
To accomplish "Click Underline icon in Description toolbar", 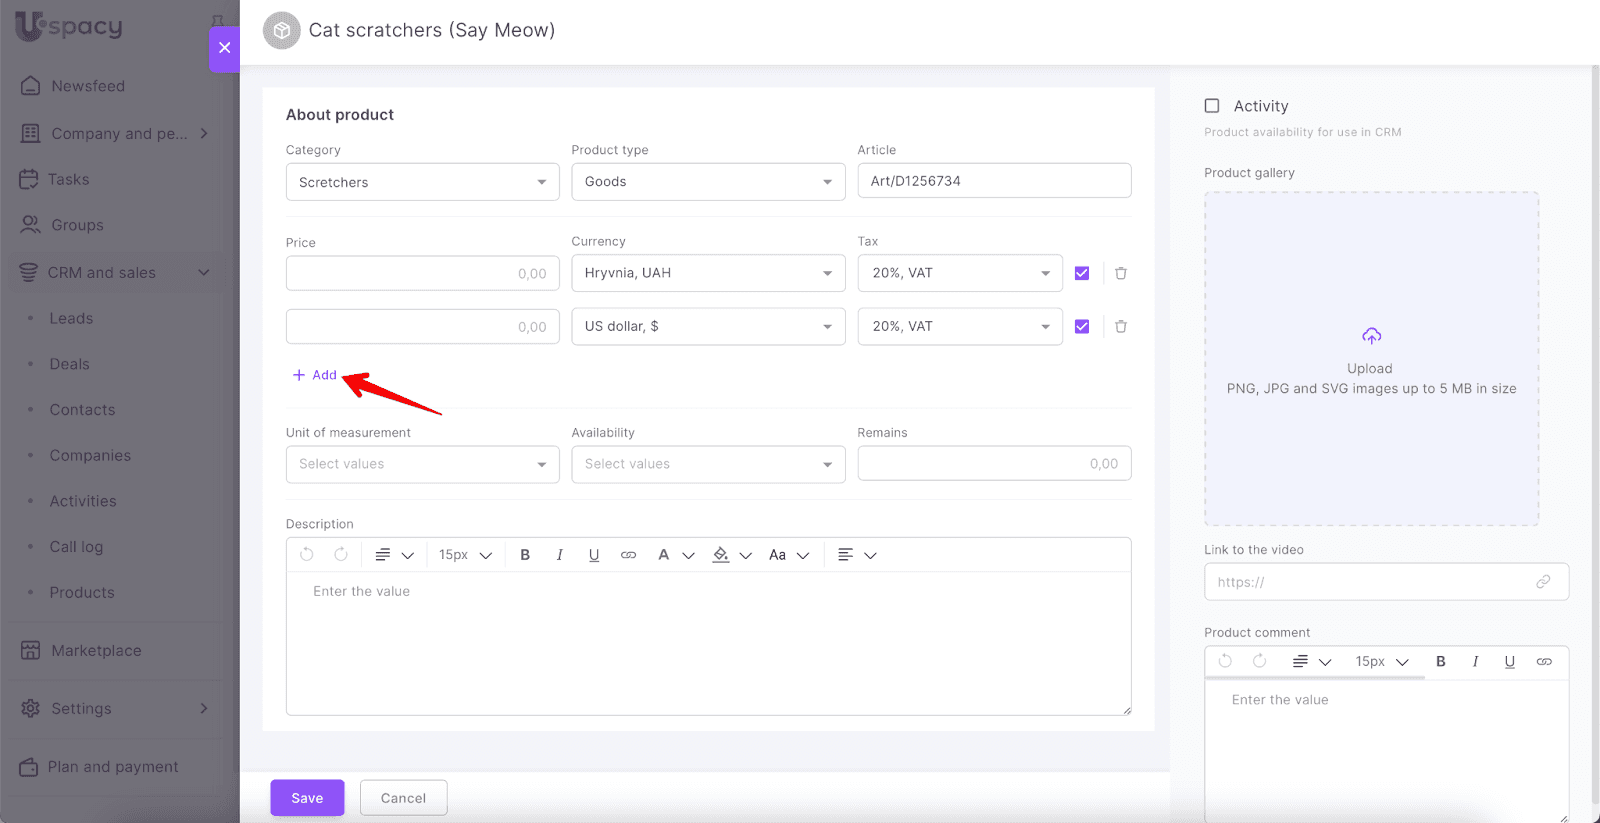I will 594,555.
